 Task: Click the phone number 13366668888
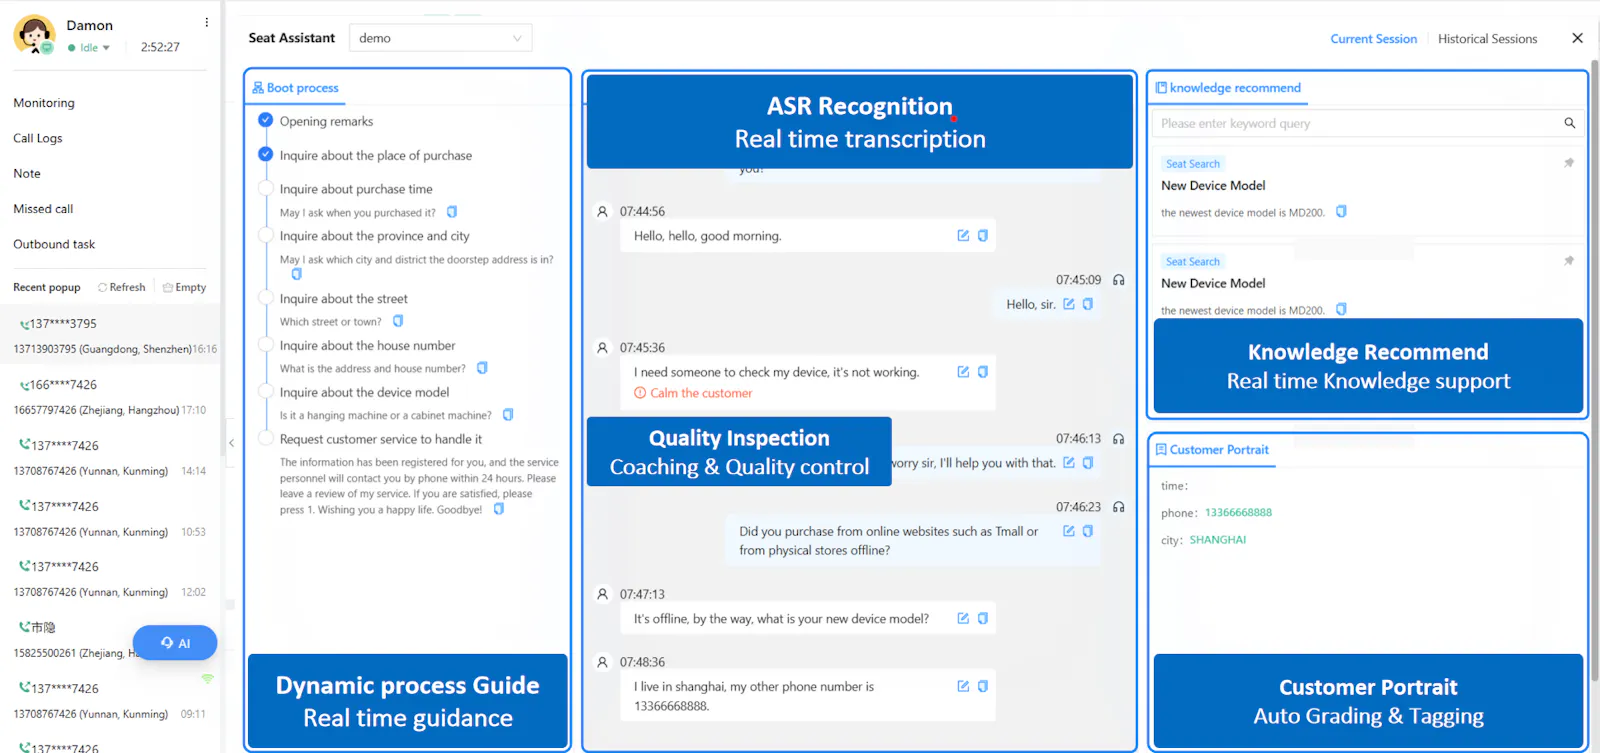tap(1238, 513)
